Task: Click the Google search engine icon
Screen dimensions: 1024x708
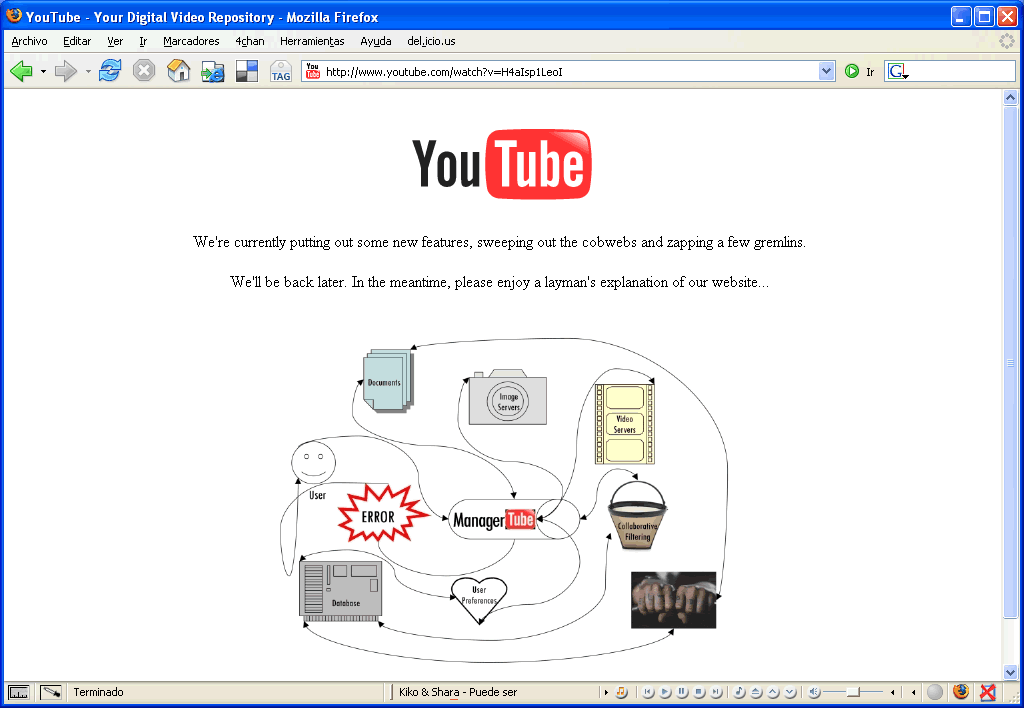Action: click(x=898, y=71)
